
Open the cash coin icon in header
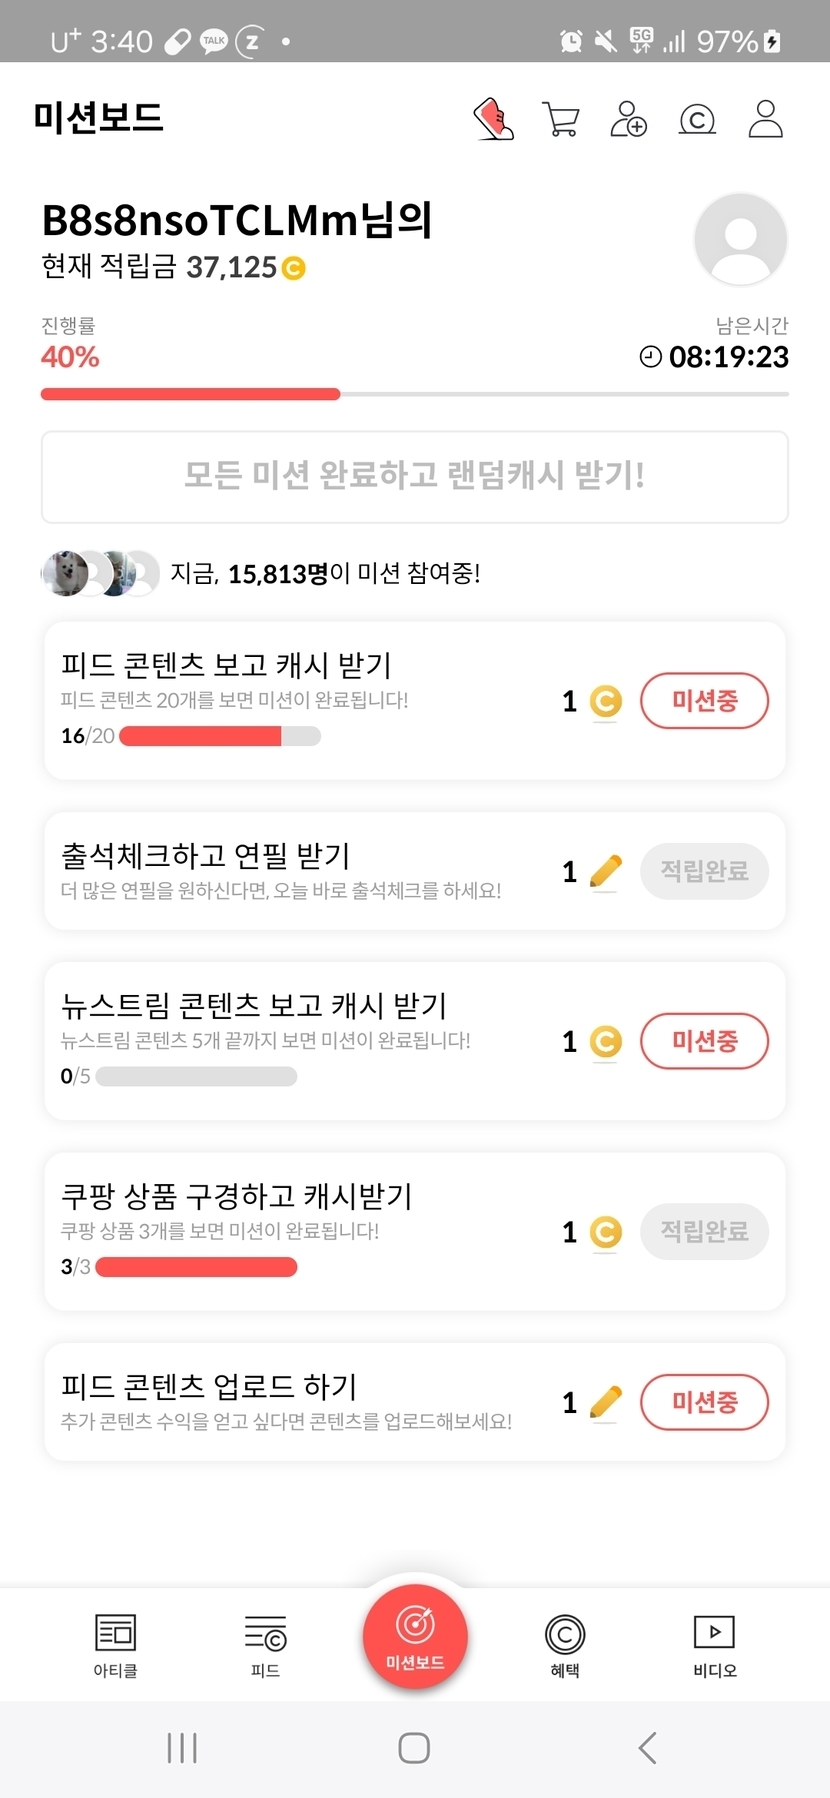(697, 120)
